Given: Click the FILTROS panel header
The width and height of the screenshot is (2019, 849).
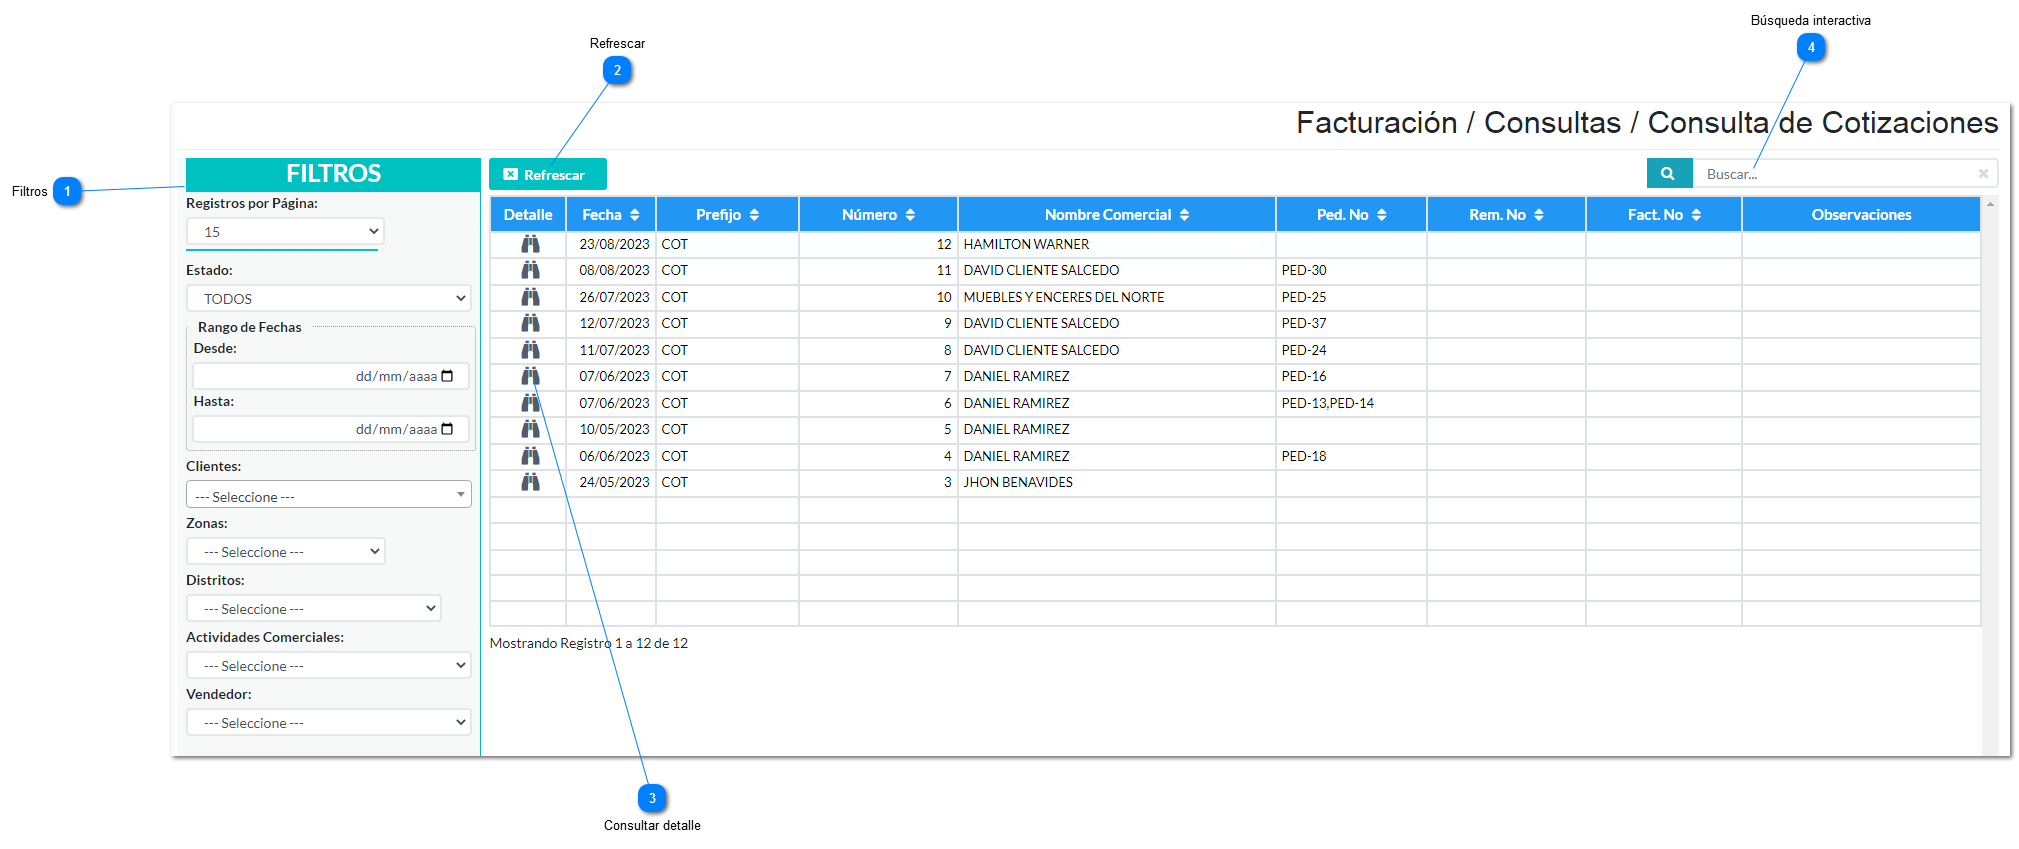Looking at the screenshot, I should 333,174.
